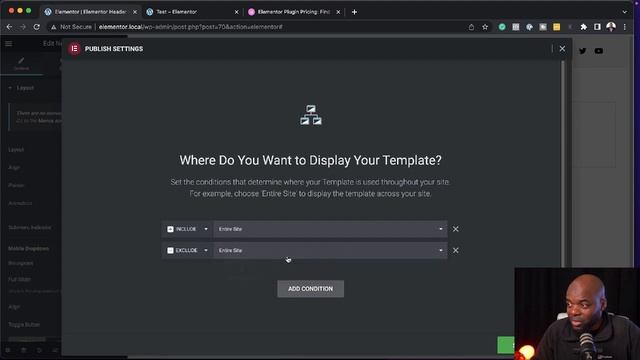Open the Chrome profile avatar menu
Image resolution: width=640 pixels, height=360 pixels.
(611, 27)
